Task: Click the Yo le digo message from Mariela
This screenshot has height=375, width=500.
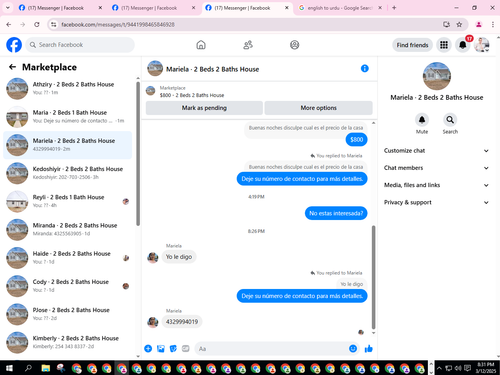Action: (x=179, y=257)
